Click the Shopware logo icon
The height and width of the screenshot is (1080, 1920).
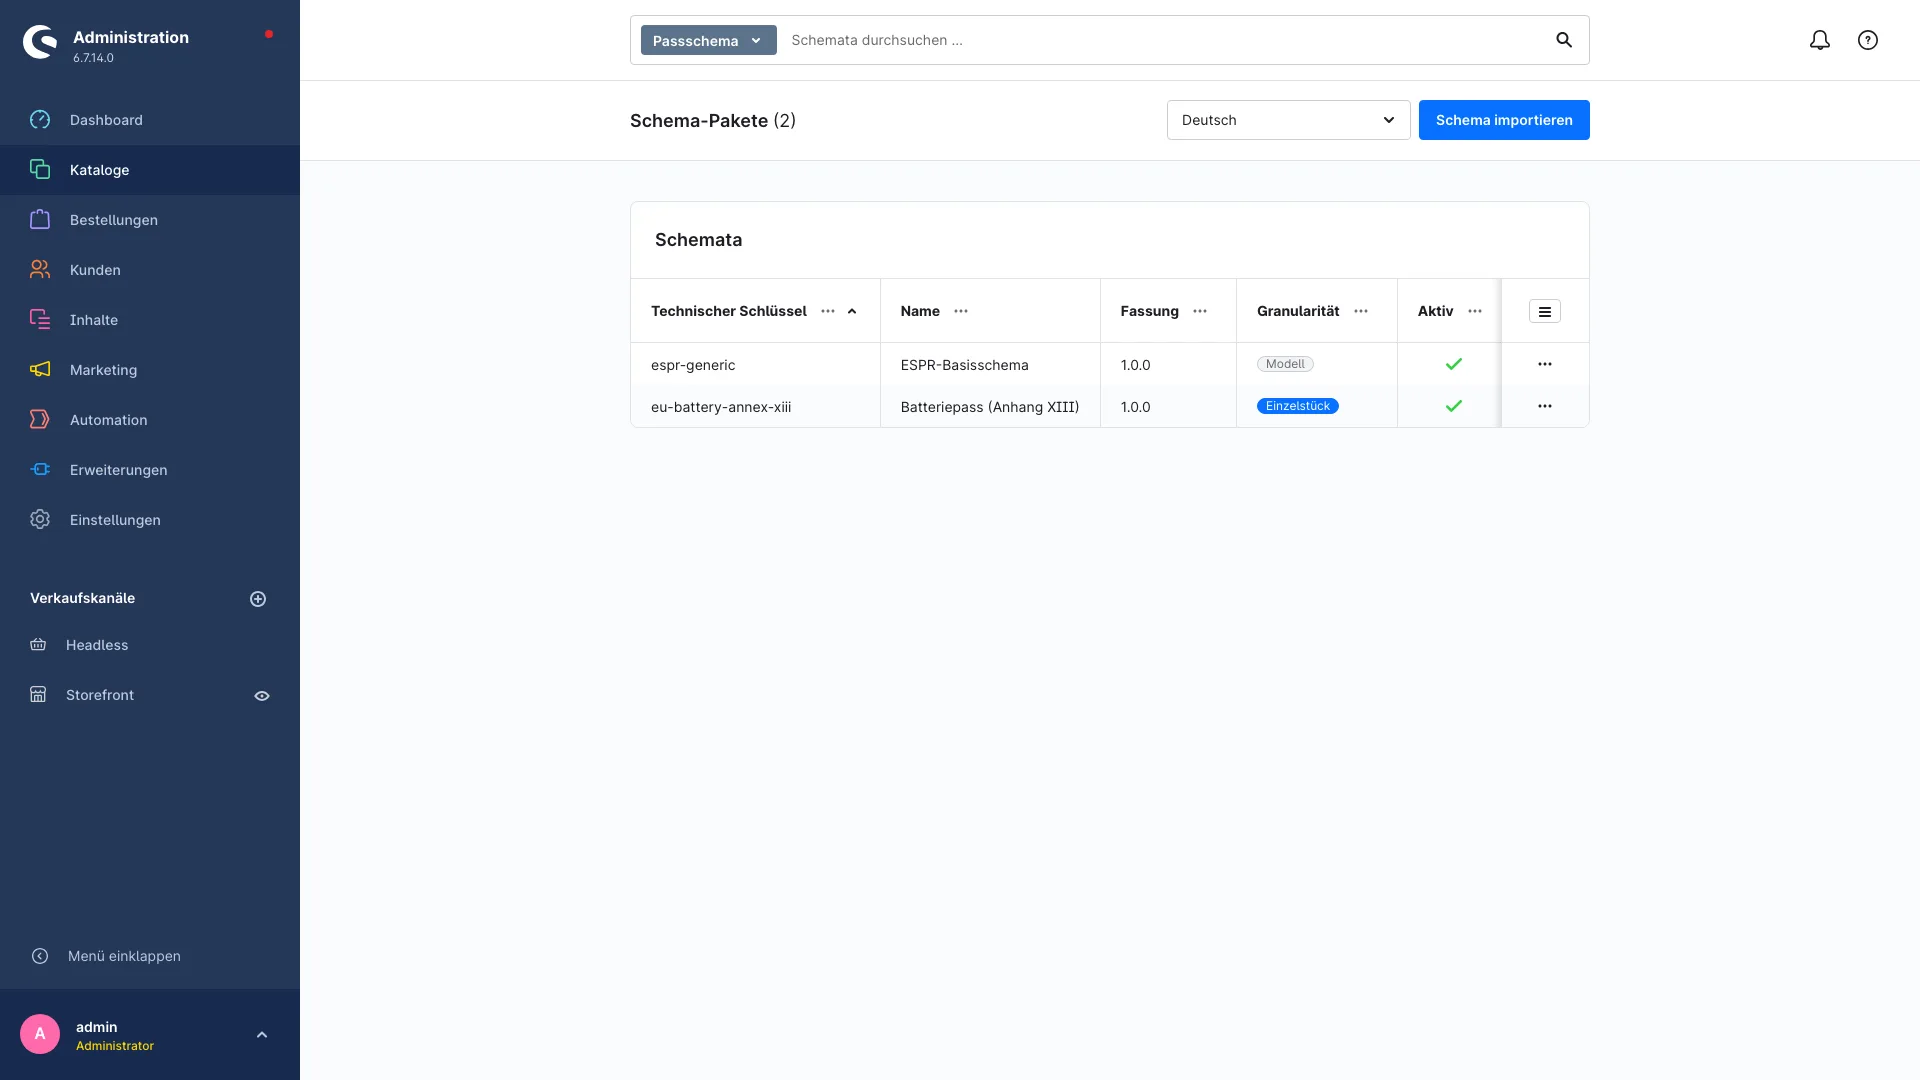pyautogui.click(x=40, y=42)
